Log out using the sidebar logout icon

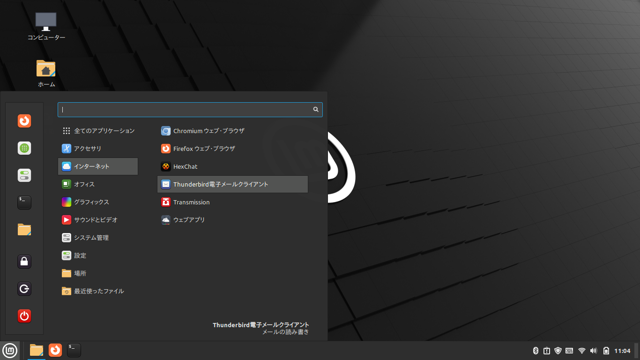click(24, 289)
